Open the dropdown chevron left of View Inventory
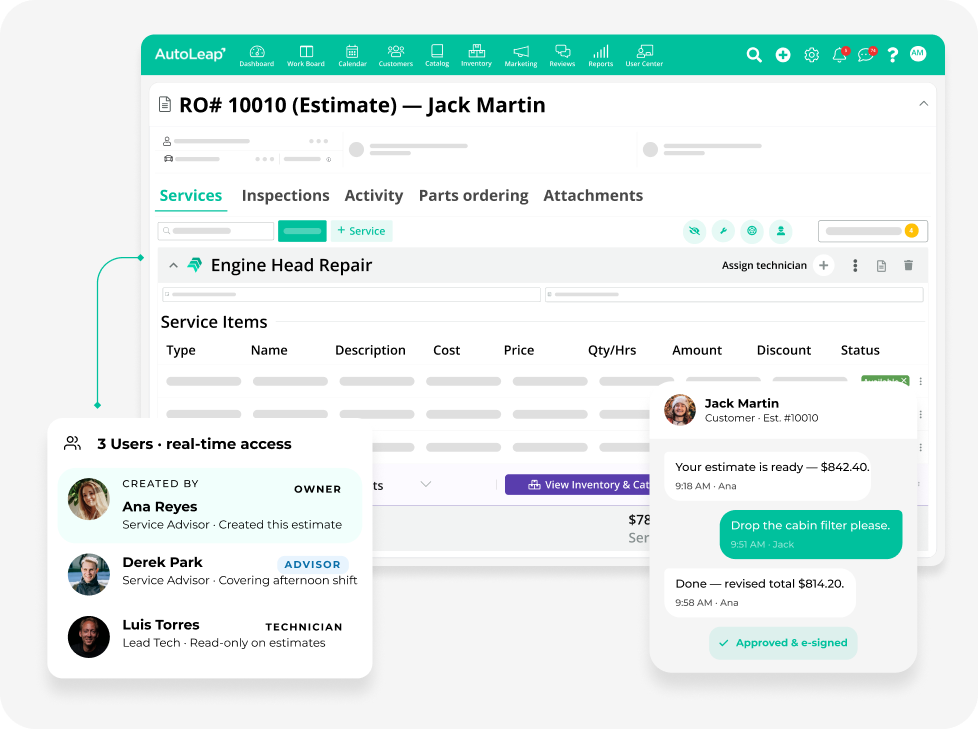 426,484
